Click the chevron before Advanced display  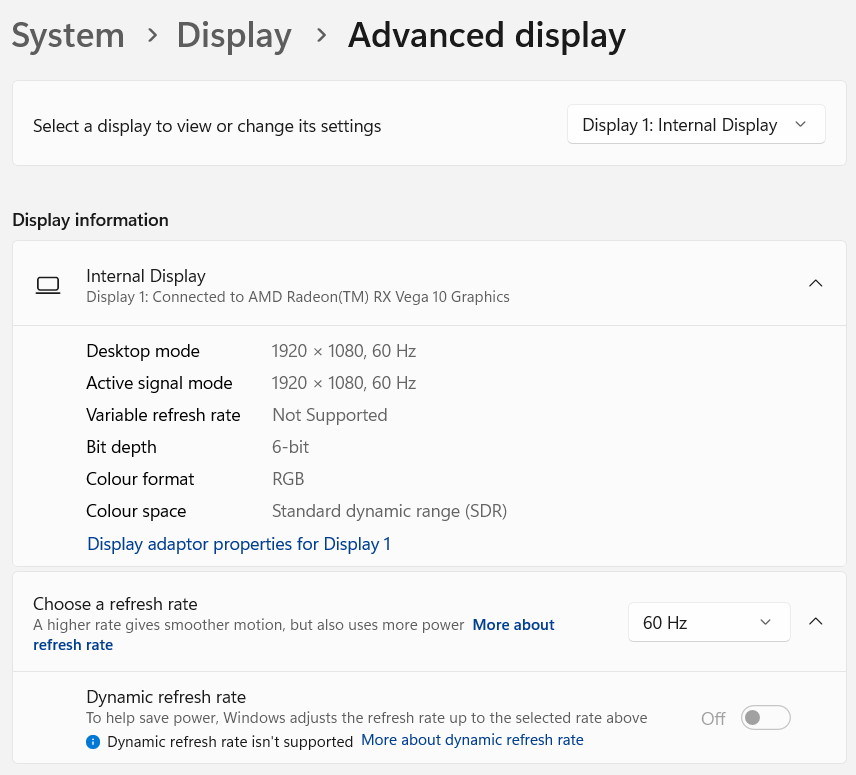[321, 35]
